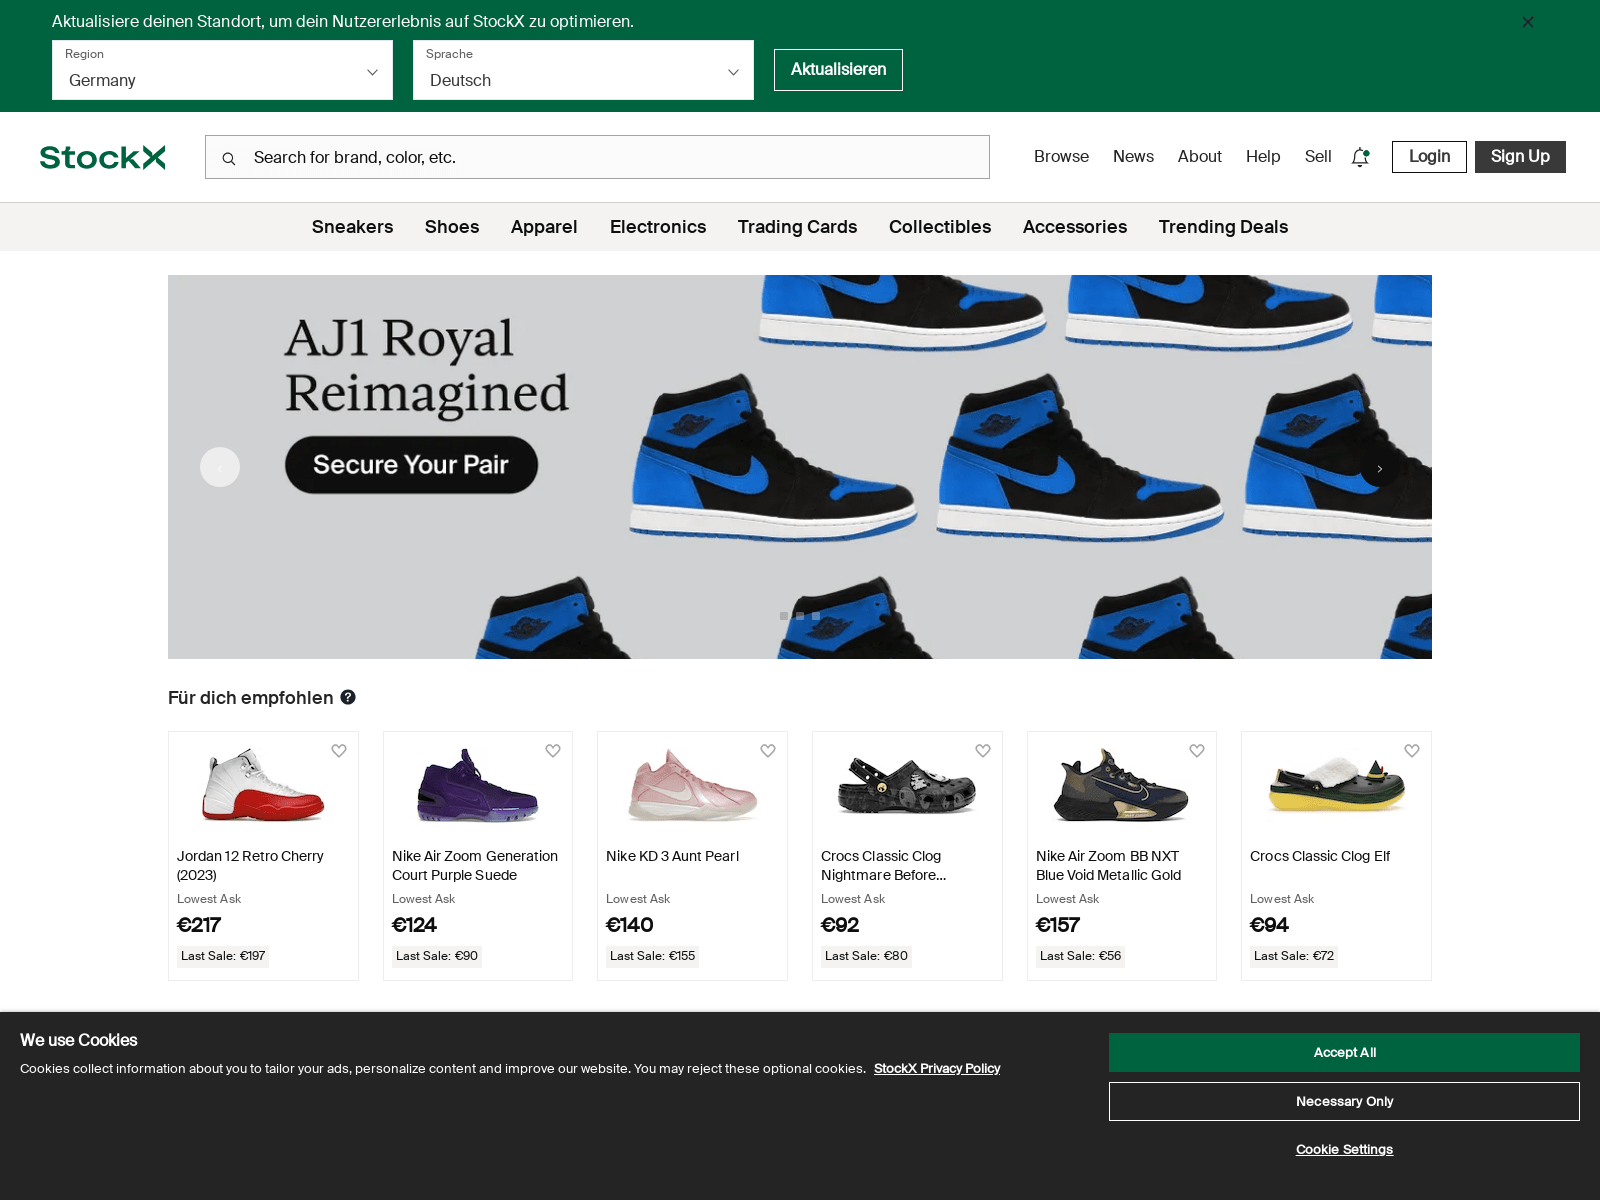This screenshot has width=1600, height=1200.
Task: Click the 'Last Sale: €72' label
Action: [1294, 956]
